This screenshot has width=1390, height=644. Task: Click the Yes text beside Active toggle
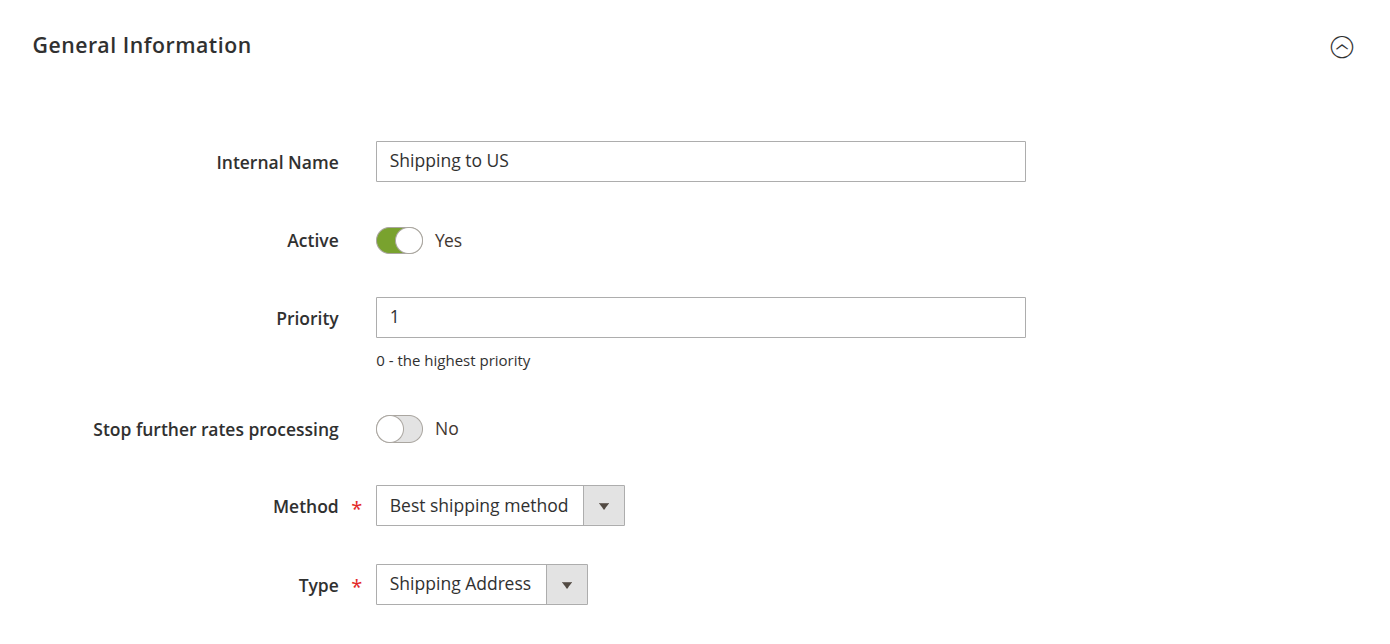(448, 241)
